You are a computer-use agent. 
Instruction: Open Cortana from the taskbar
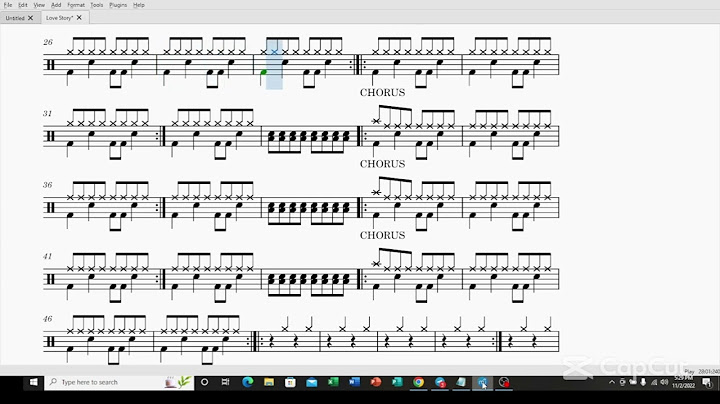click(x=205, y=382)
